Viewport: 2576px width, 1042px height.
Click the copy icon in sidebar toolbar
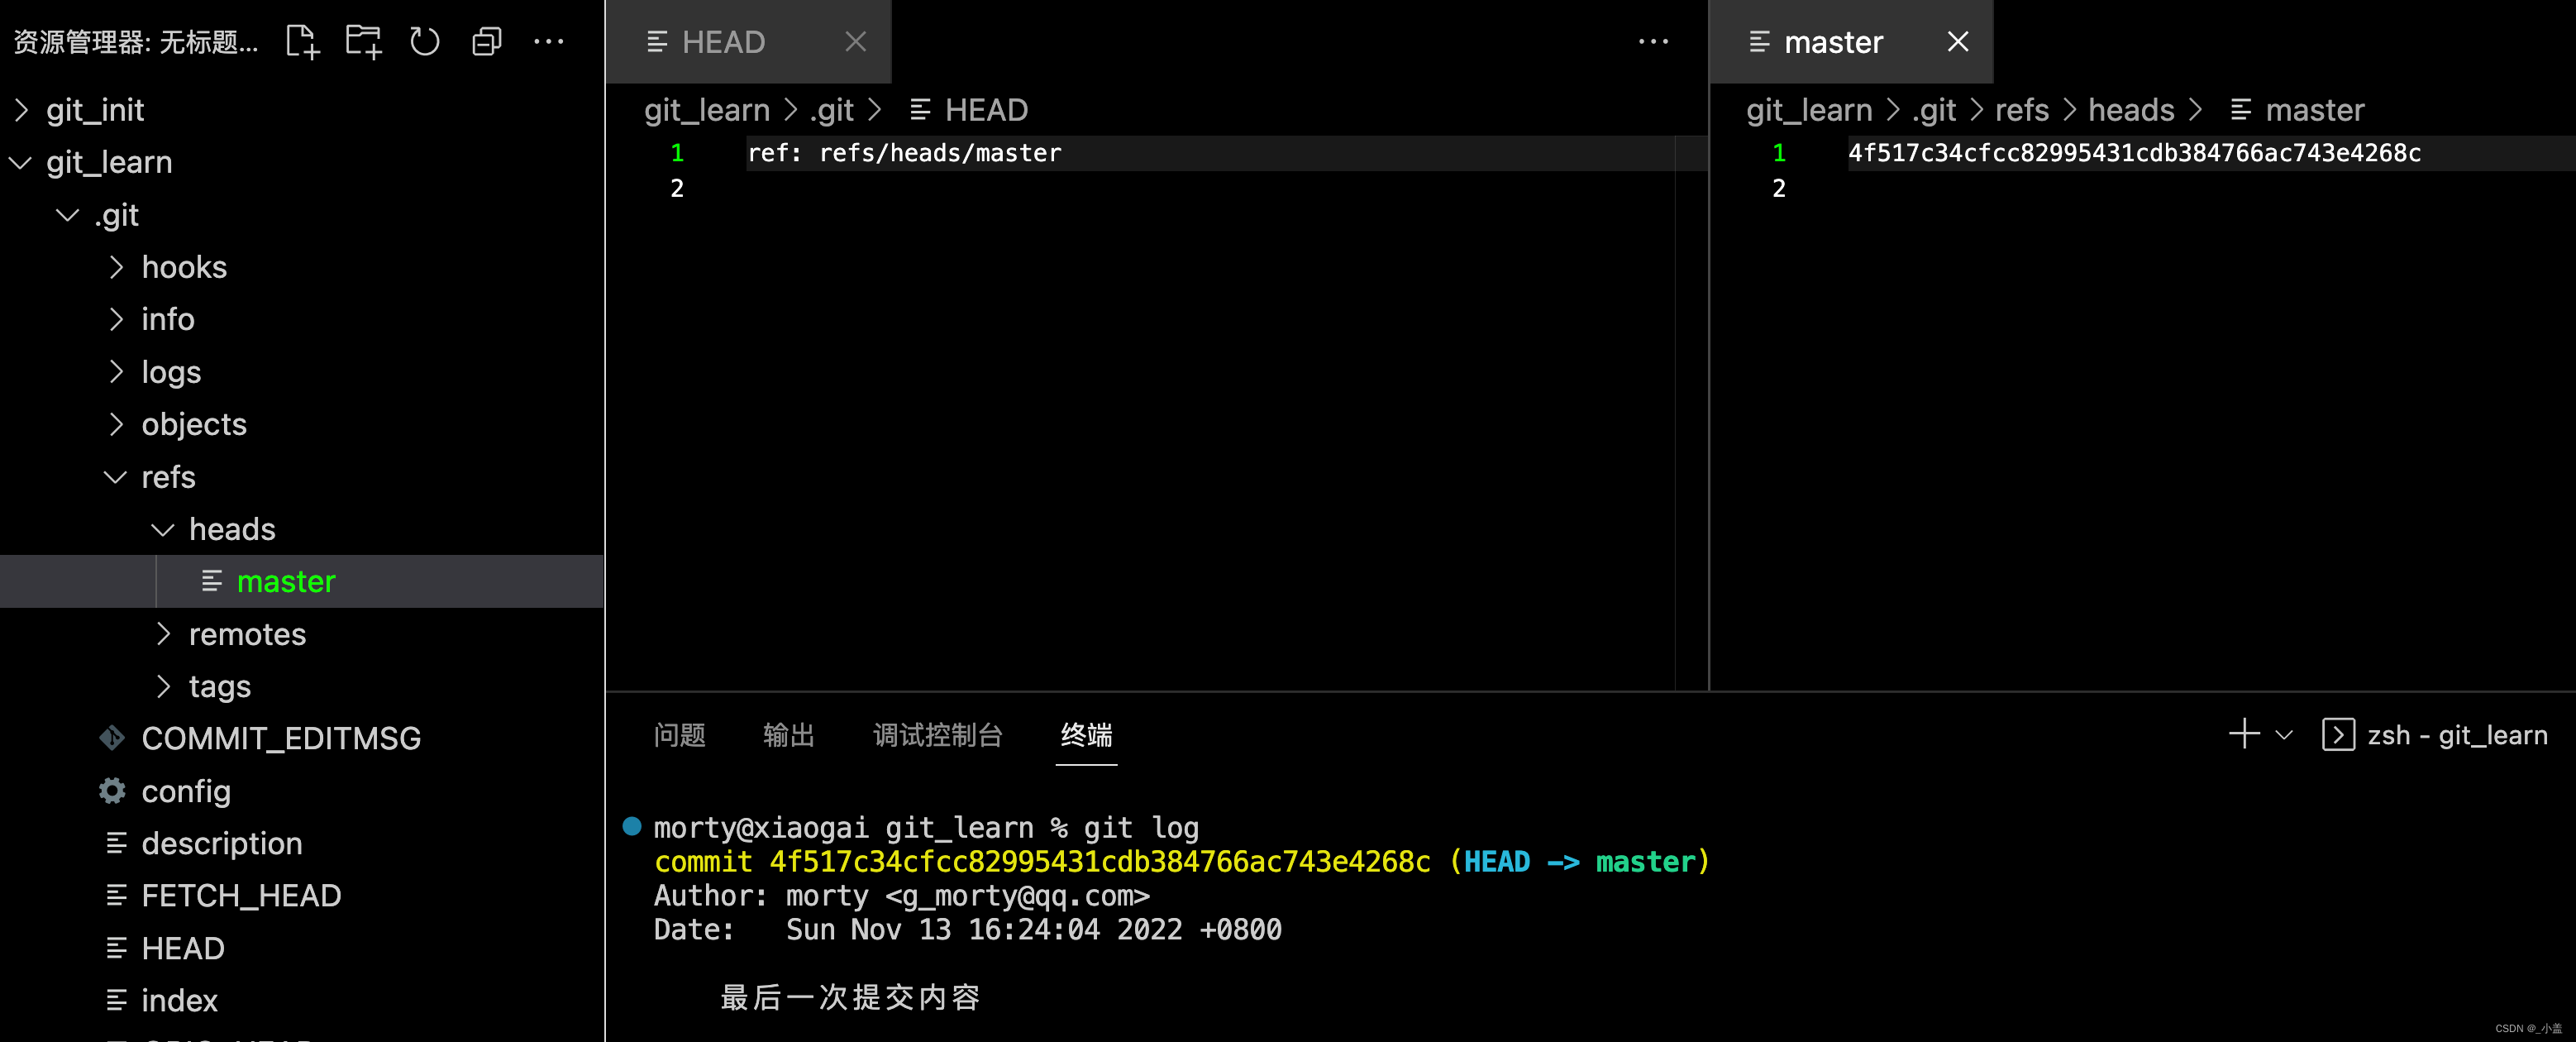[x=488, y=41]
